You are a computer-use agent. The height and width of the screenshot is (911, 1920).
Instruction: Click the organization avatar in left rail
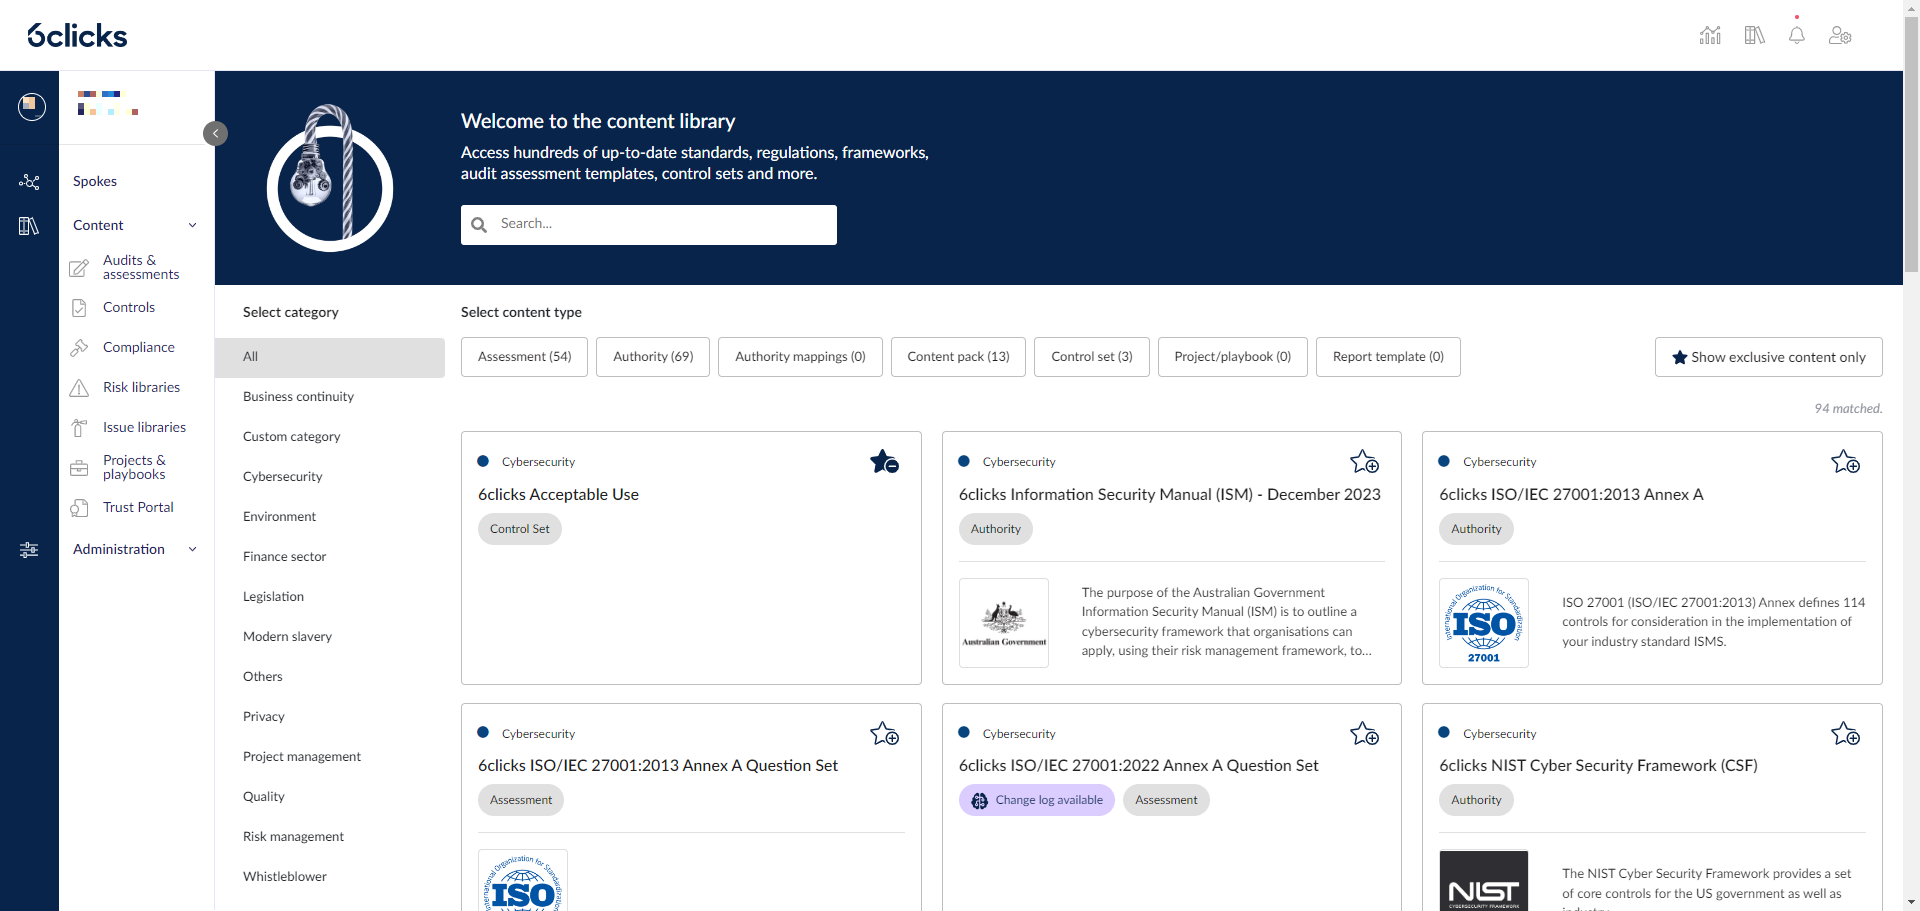32,106
